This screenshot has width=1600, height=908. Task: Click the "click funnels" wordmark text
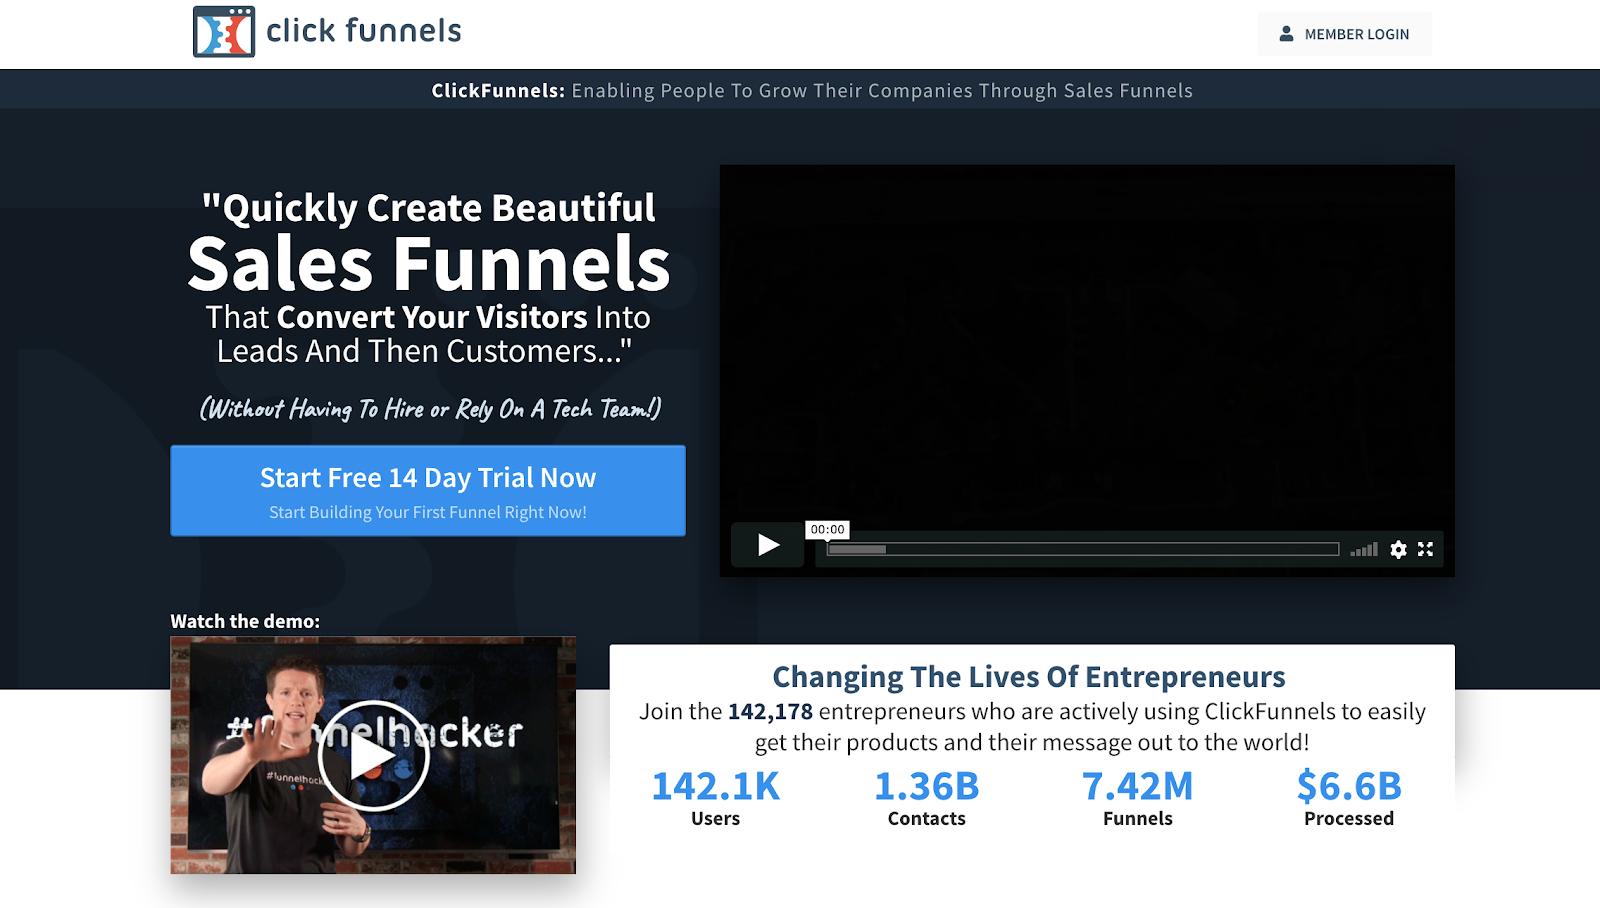click(x=364, y=31)
